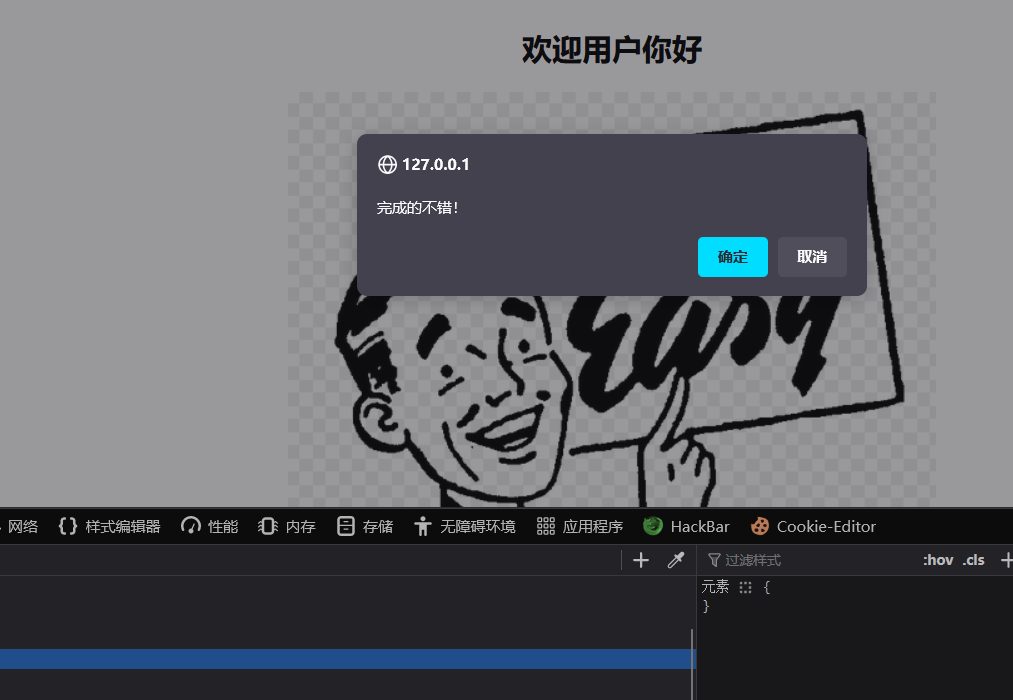Open the 样式编辑器 style editor tab

click(x=110, y=526)
